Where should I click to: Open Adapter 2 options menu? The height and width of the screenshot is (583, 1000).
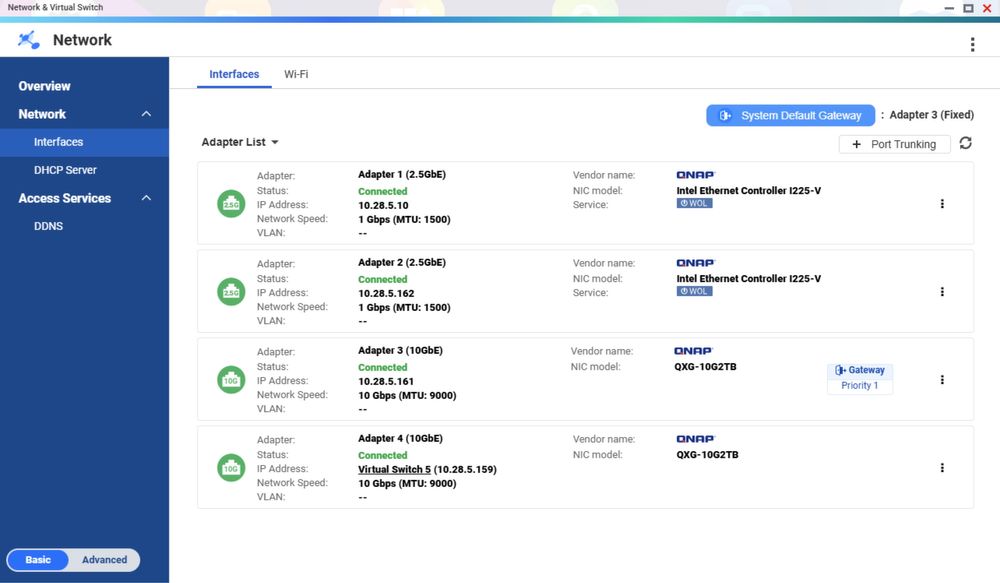942,292
